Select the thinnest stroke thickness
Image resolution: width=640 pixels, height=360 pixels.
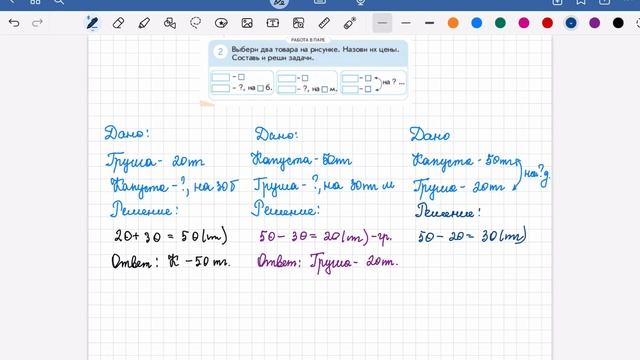[382, 23]
